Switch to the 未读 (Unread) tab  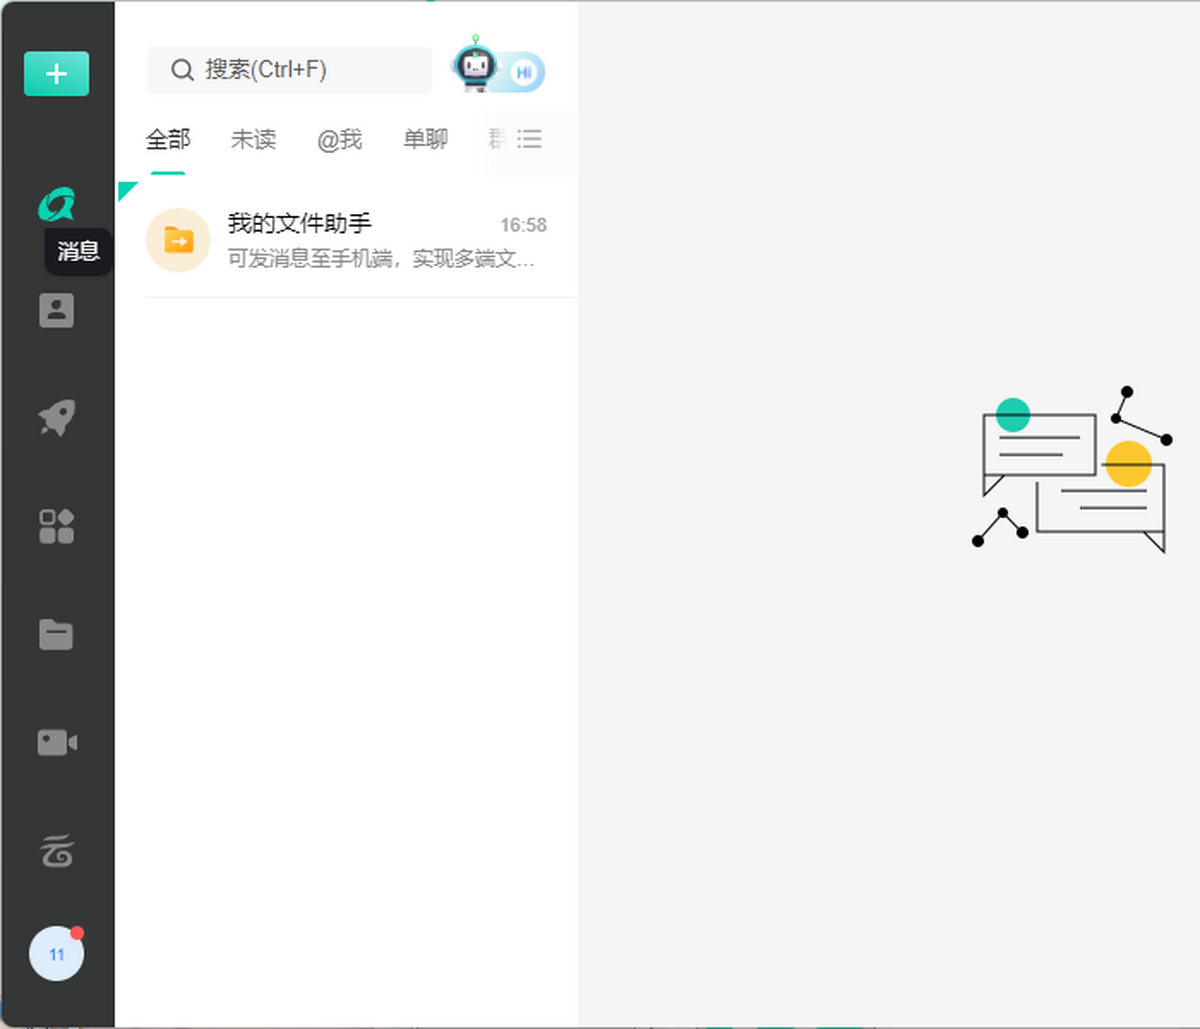[253, 140]
